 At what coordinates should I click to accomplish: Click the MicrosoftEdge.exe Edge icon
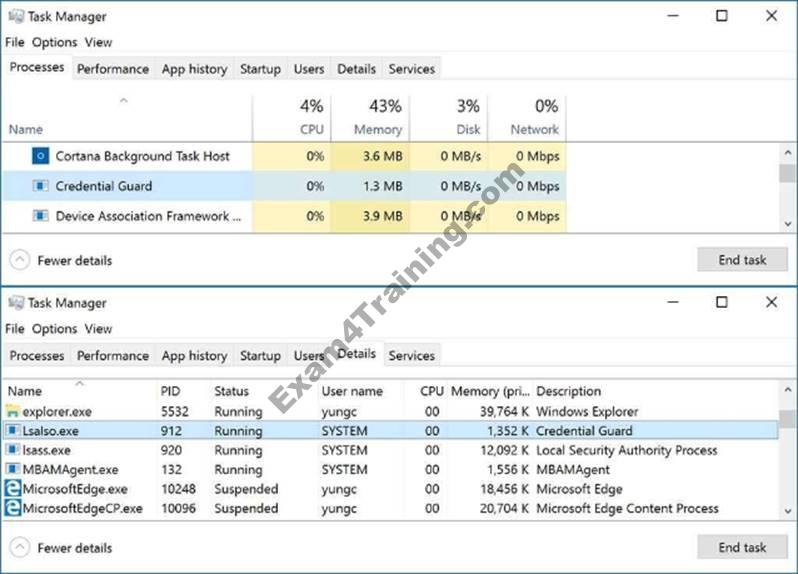12,489
